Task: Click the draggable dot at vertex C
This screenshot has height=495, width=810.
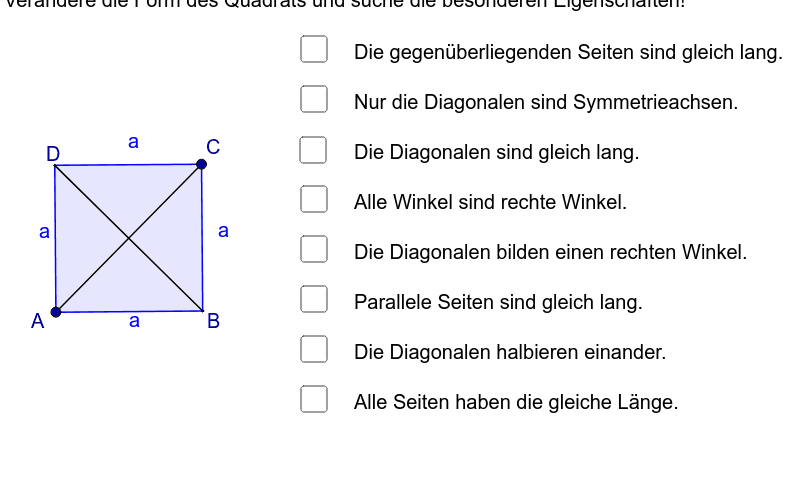Action: 201,164
